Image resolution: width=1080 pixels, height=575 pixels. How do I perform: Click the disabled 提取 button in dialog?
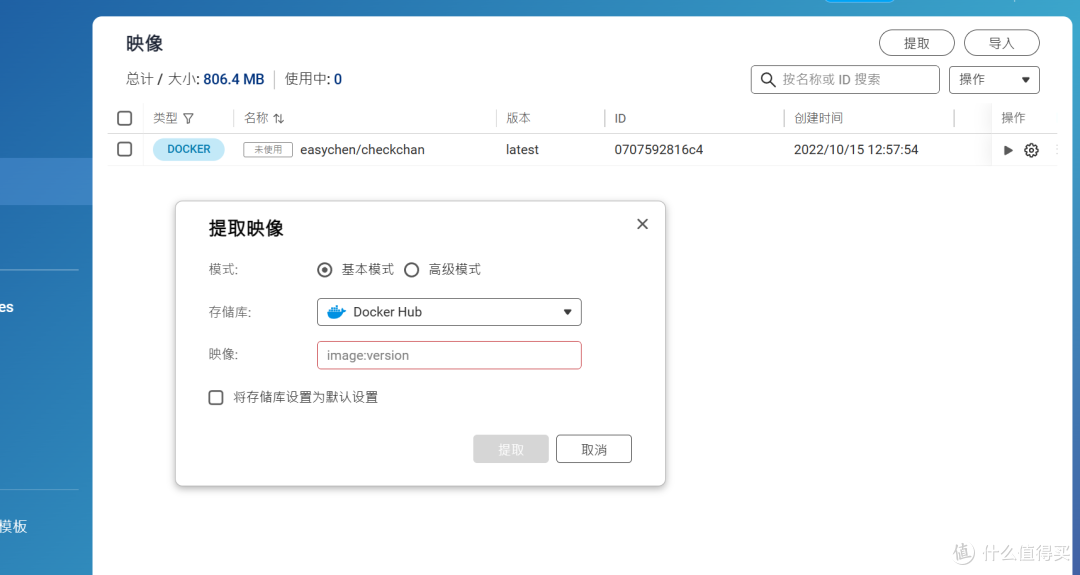[510, 449]
